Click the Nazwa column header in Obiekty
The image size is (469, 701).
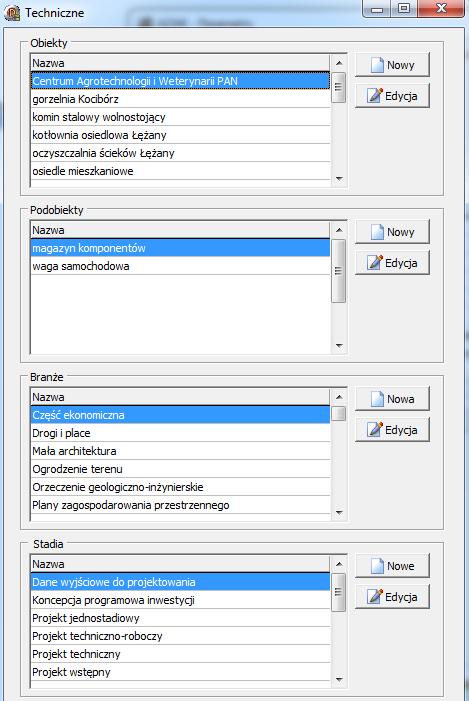click(180, 63)
